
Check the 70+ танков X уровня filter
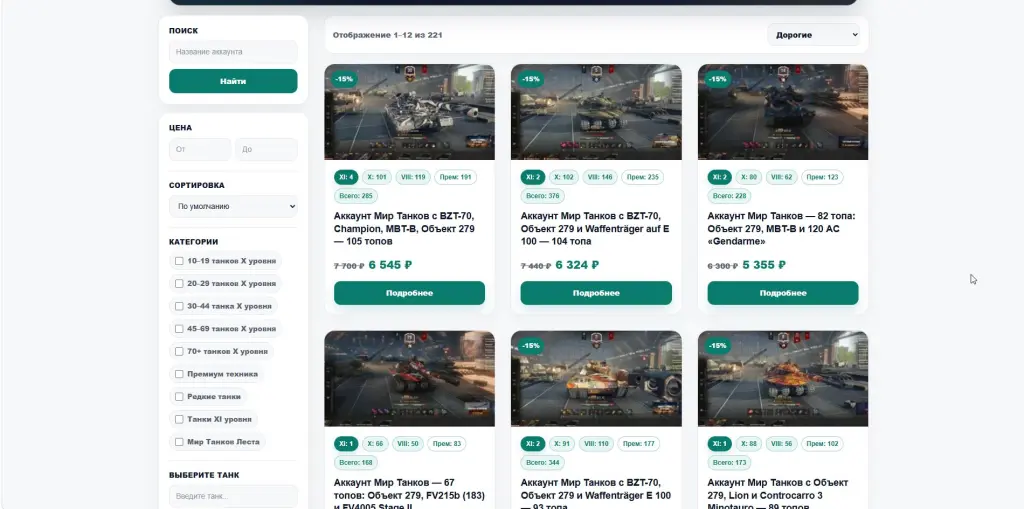pyautogui.click(x=179, y=352)
